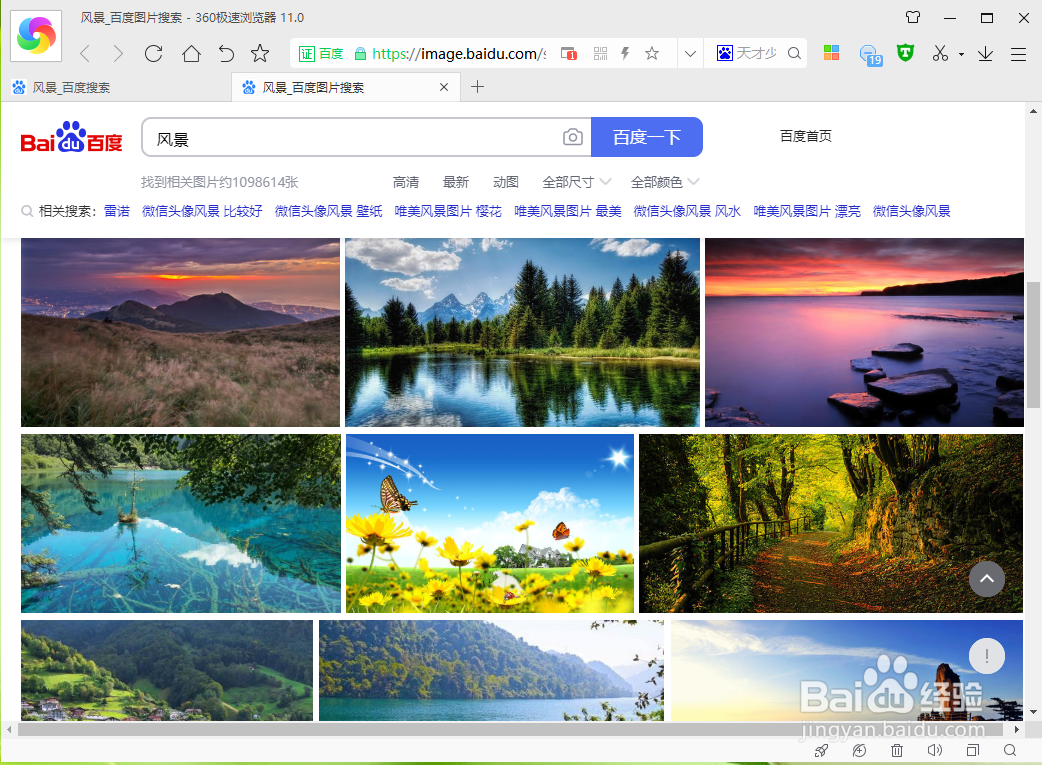Screen dimensions: 1042x765
Task: Open the 百度首页 link
Action: point(805,135)
